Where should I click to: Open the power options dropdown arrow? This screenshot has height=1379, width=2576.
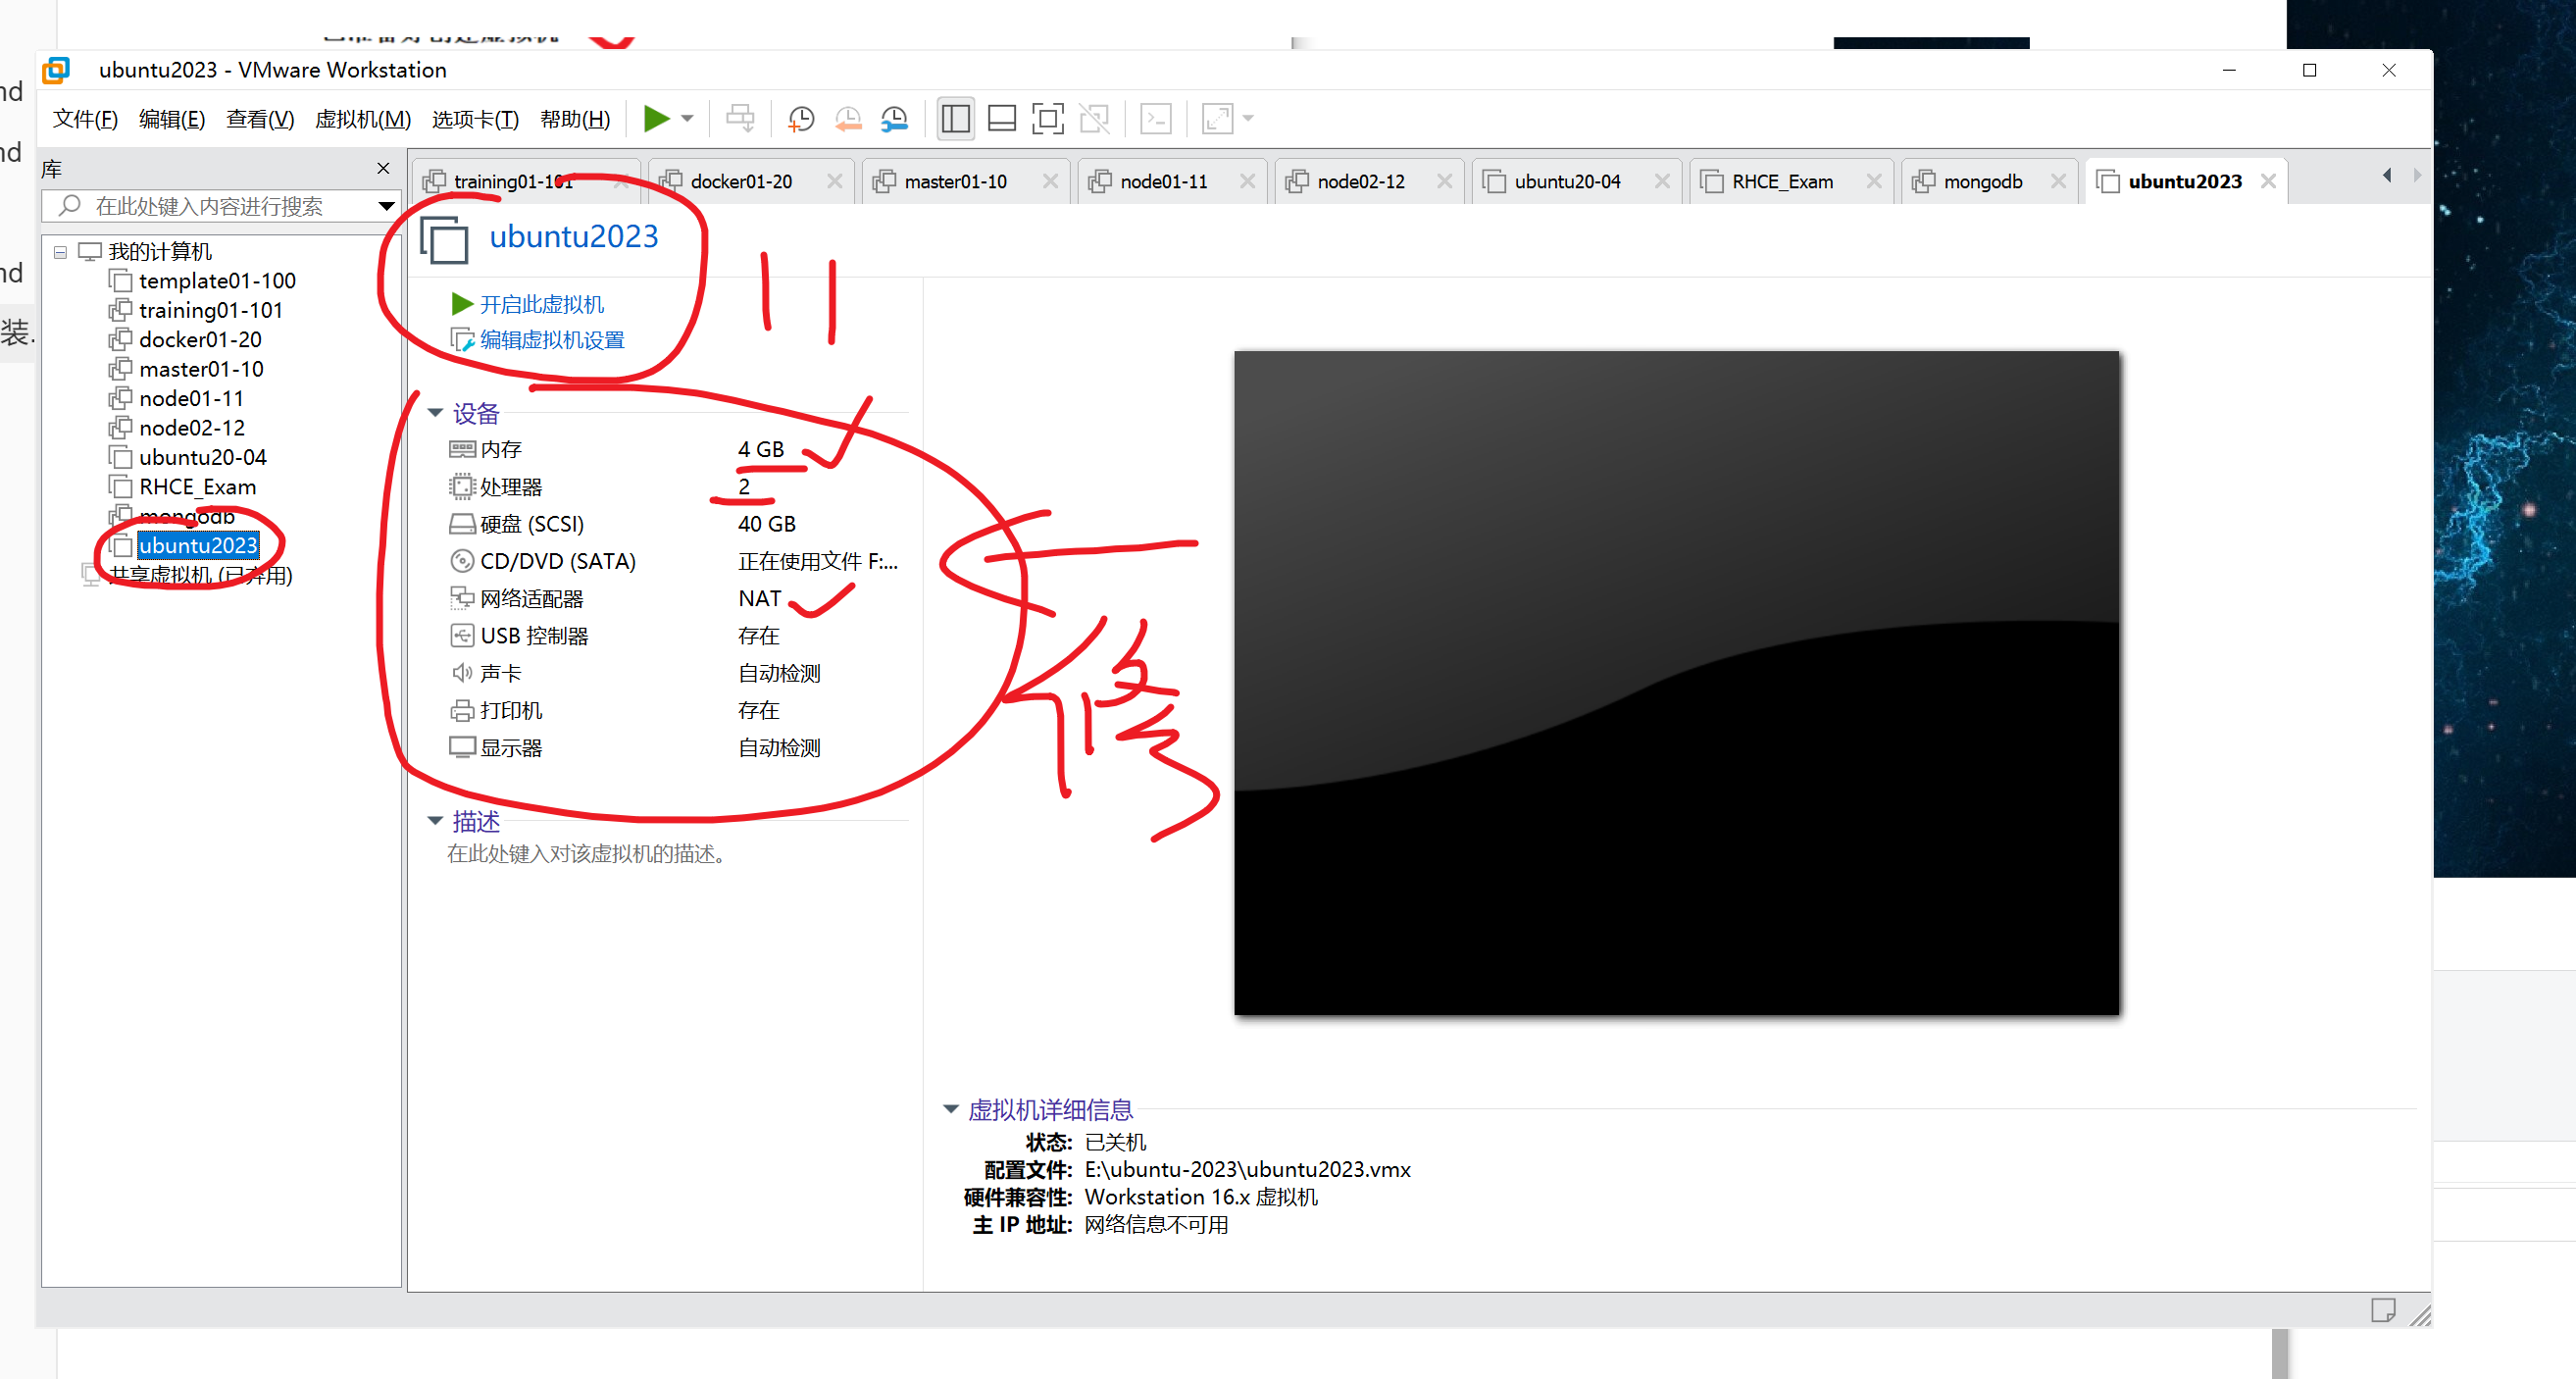688,119
